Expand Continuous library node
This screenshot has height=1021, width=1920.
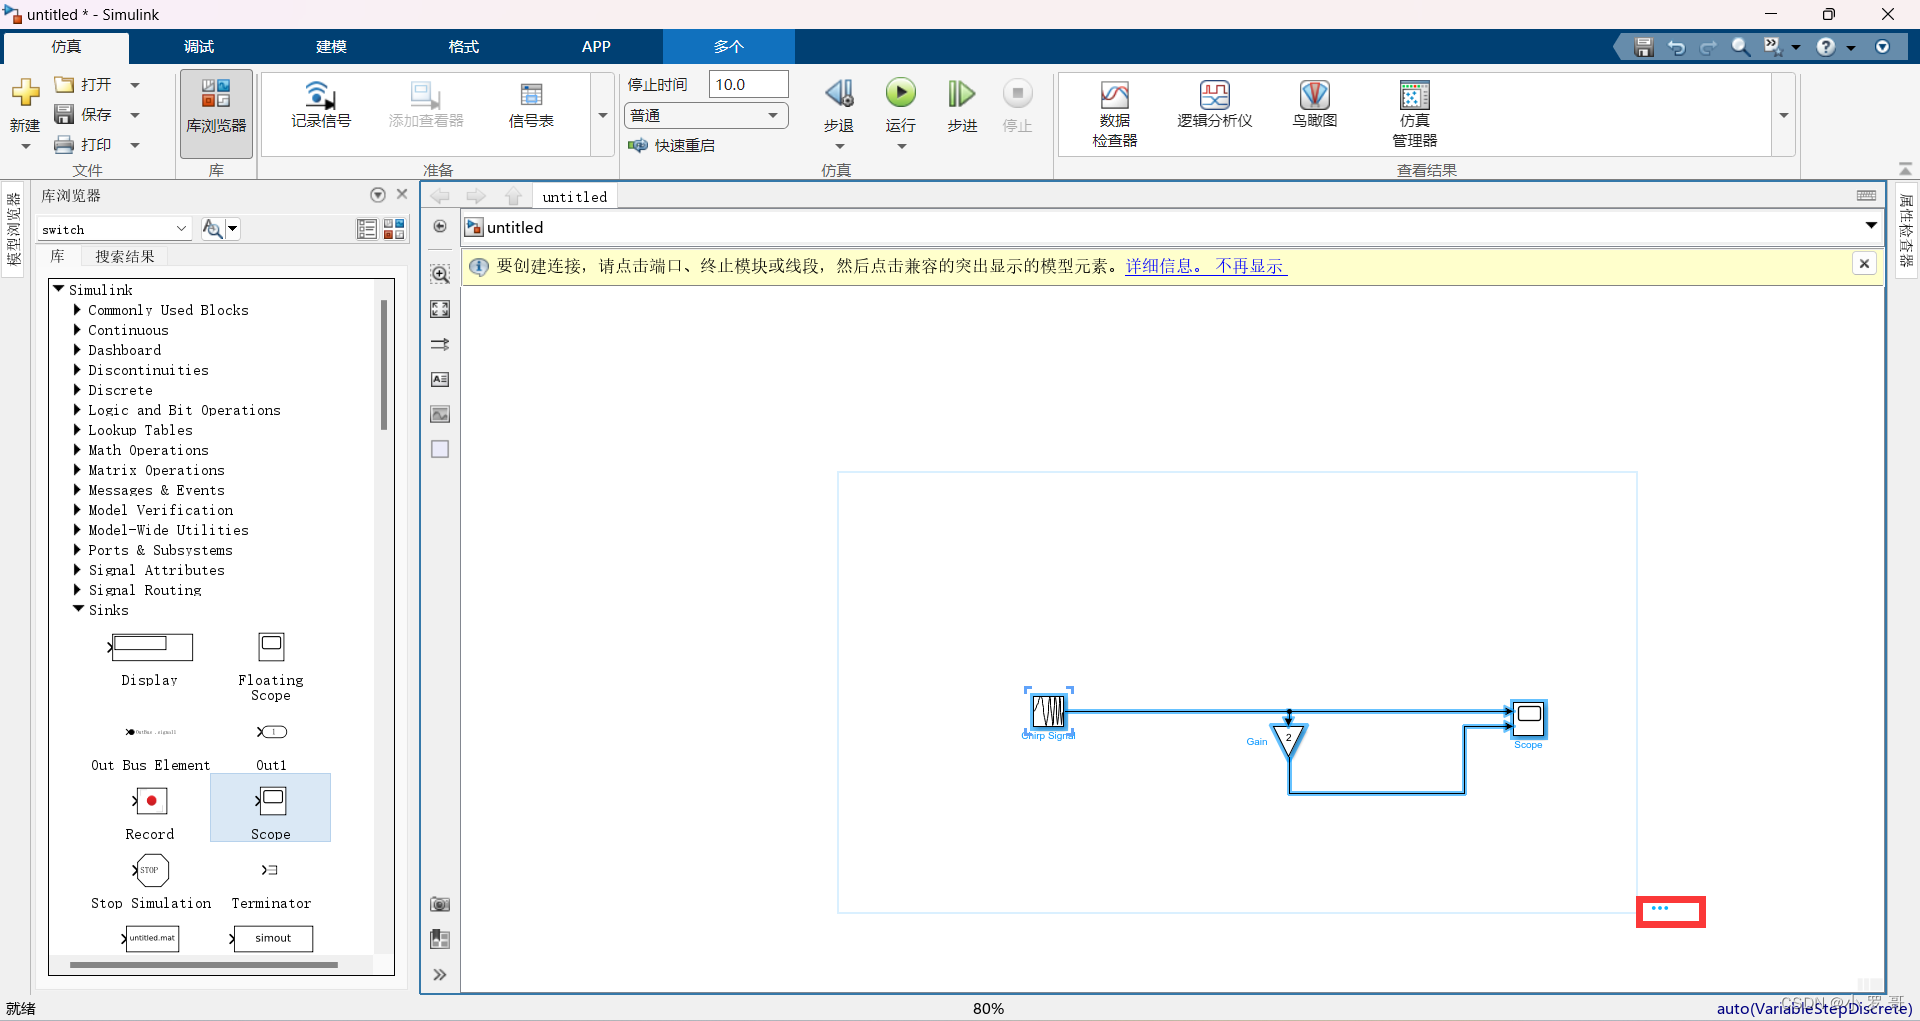tap(77, 330)
